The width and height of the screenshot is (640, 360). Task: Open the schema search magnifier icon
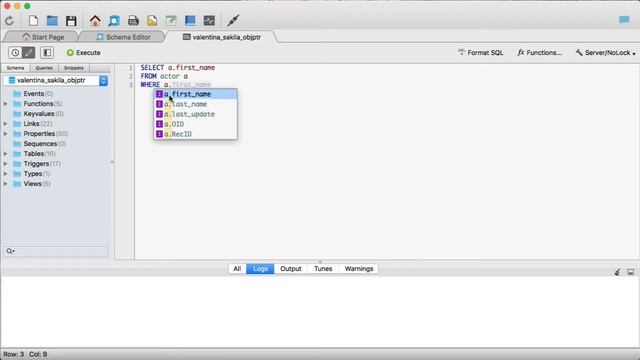point(114,21)
